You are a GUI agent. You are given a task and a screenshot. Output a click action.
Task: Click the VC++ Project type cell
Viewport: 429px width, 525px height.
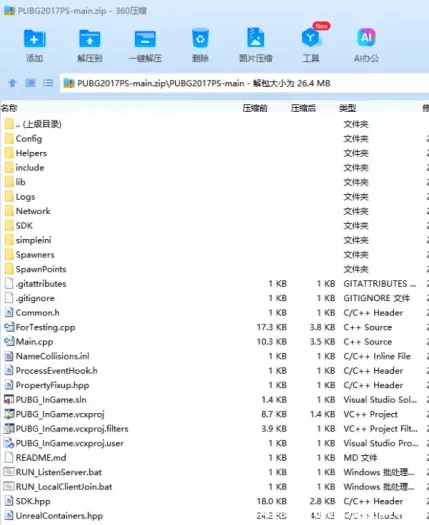(x=370, y=414)
